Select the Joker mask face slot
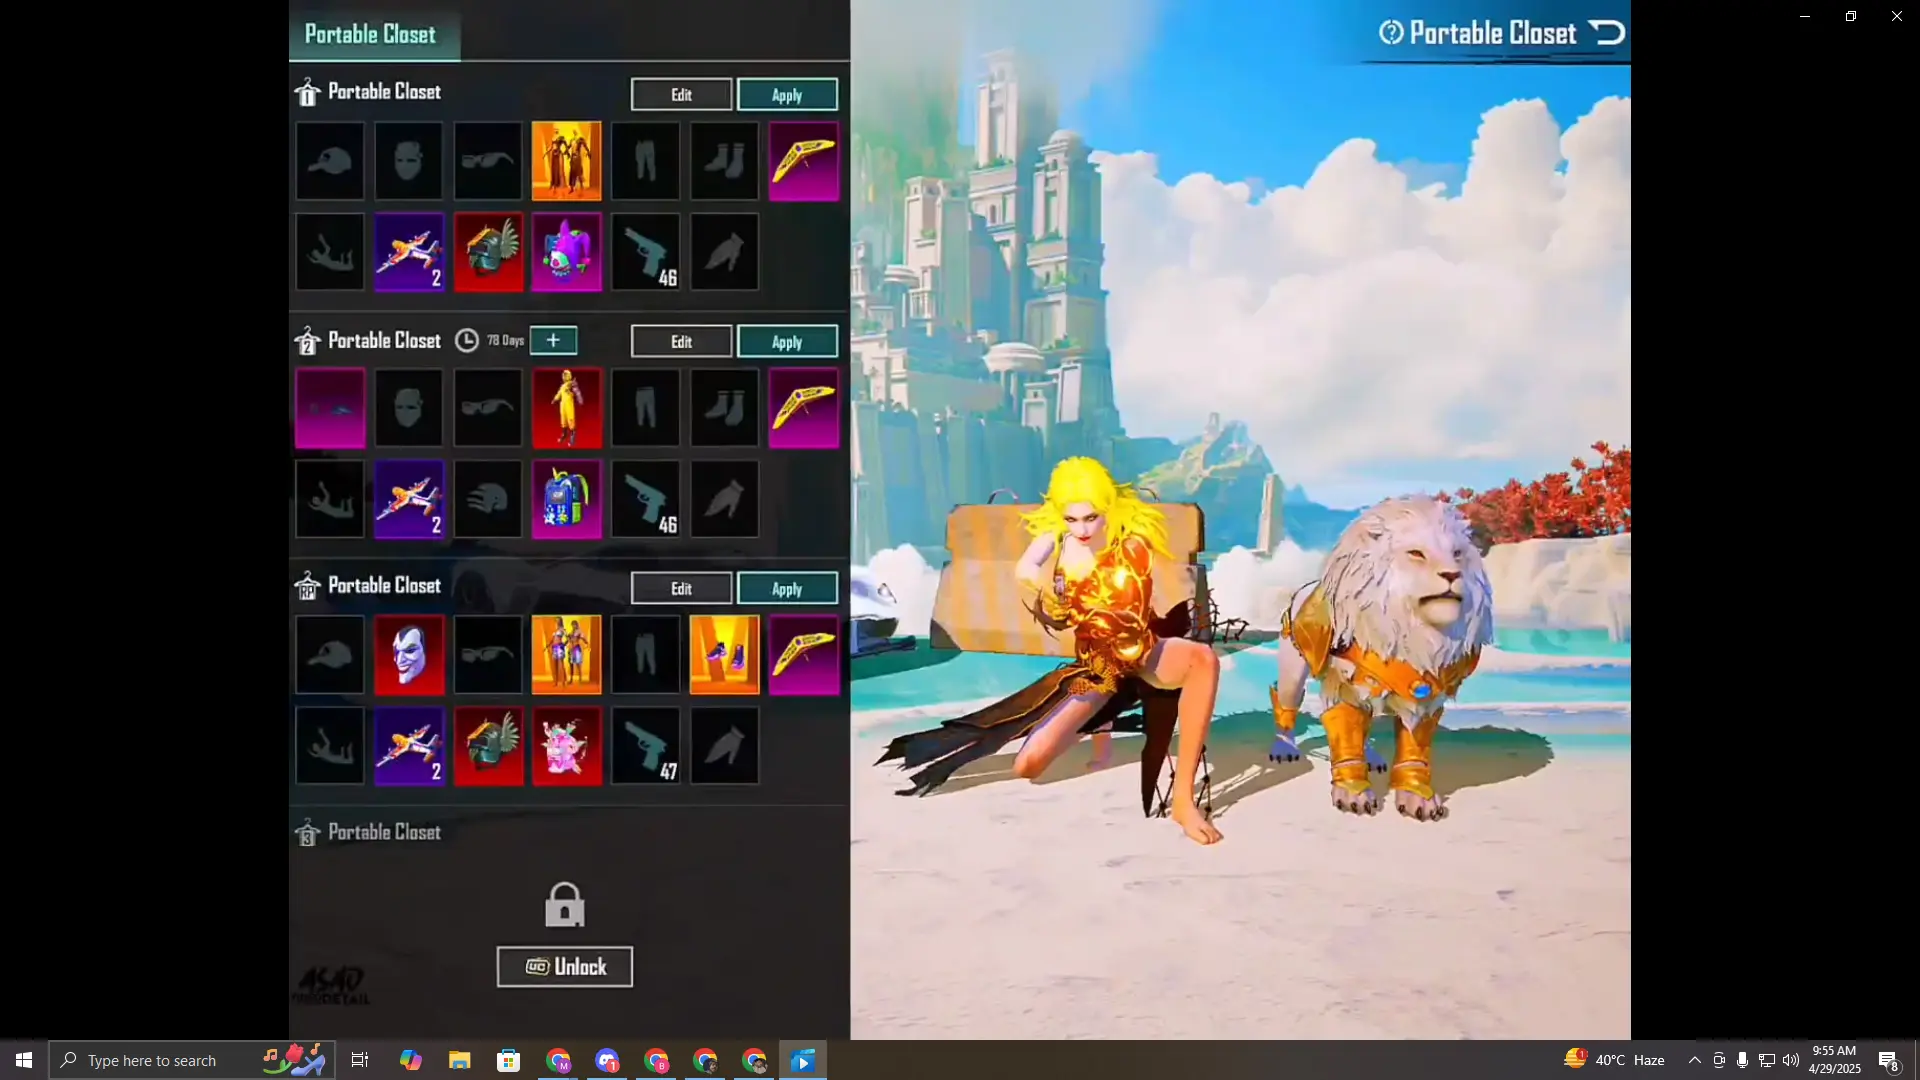Screen dimensions: 1920x1080 408,655
